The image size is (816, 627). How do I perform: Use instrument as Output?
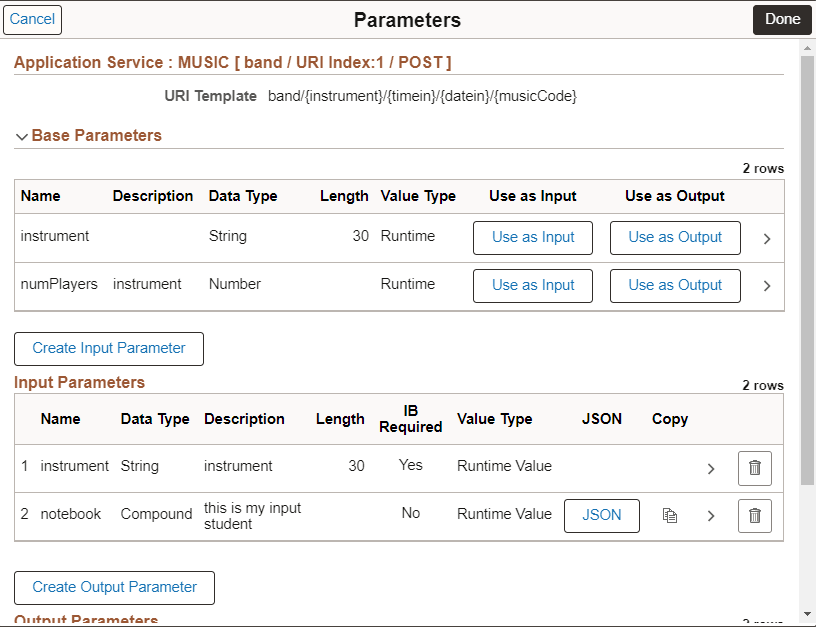[675, 237]
